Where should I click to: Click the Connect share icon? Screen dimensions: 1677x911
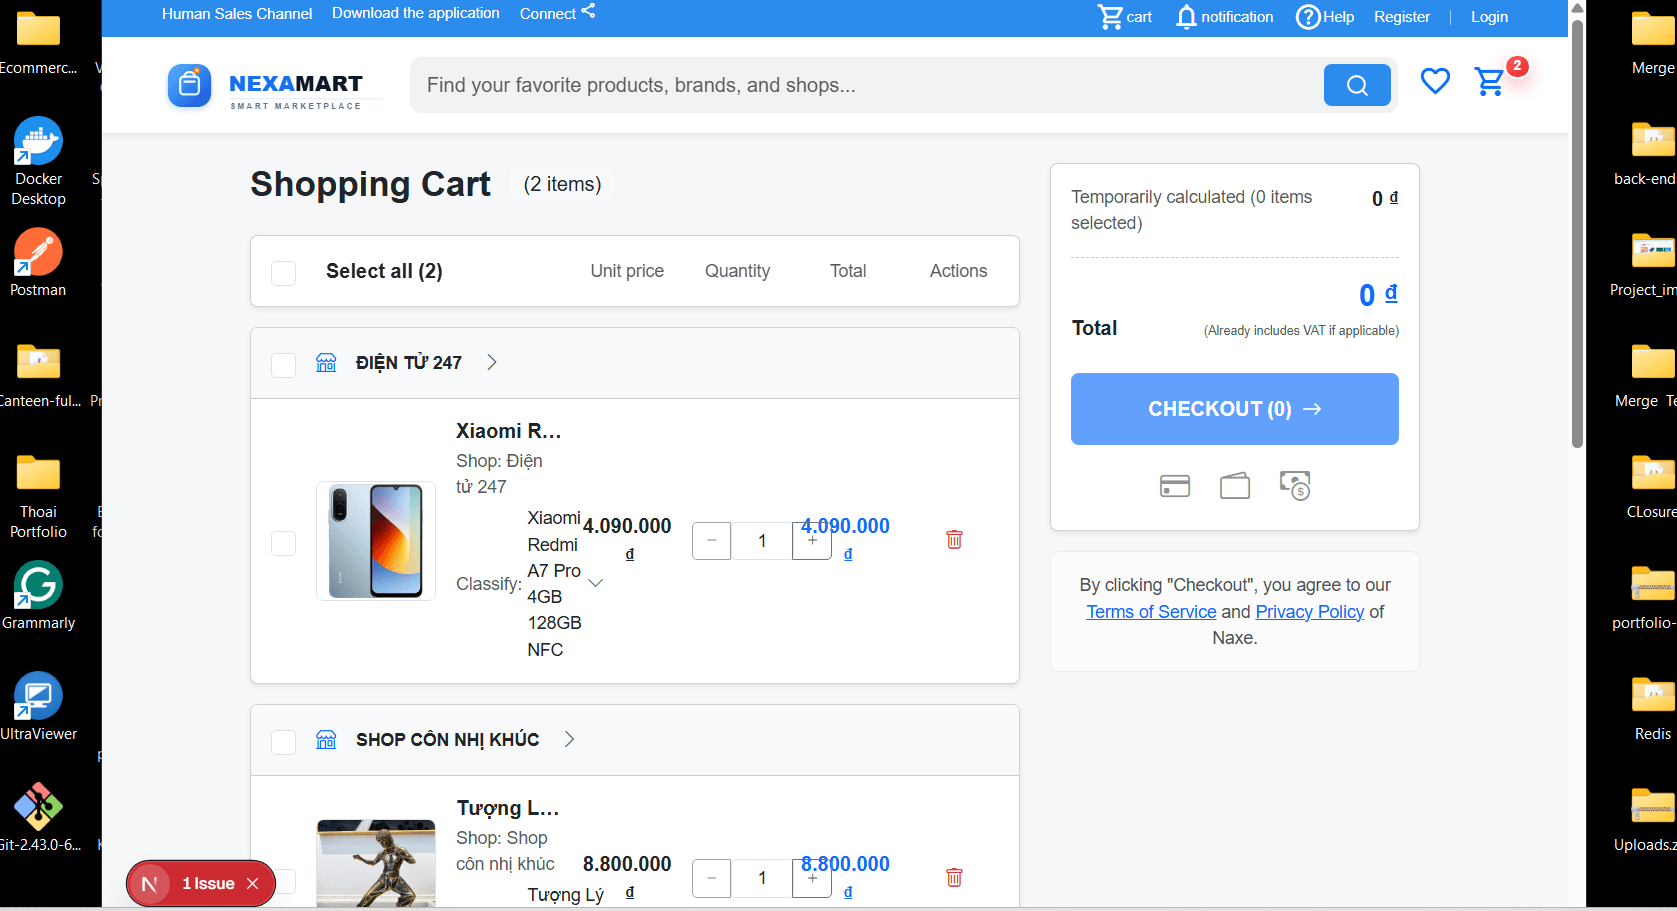coord(588,11)
